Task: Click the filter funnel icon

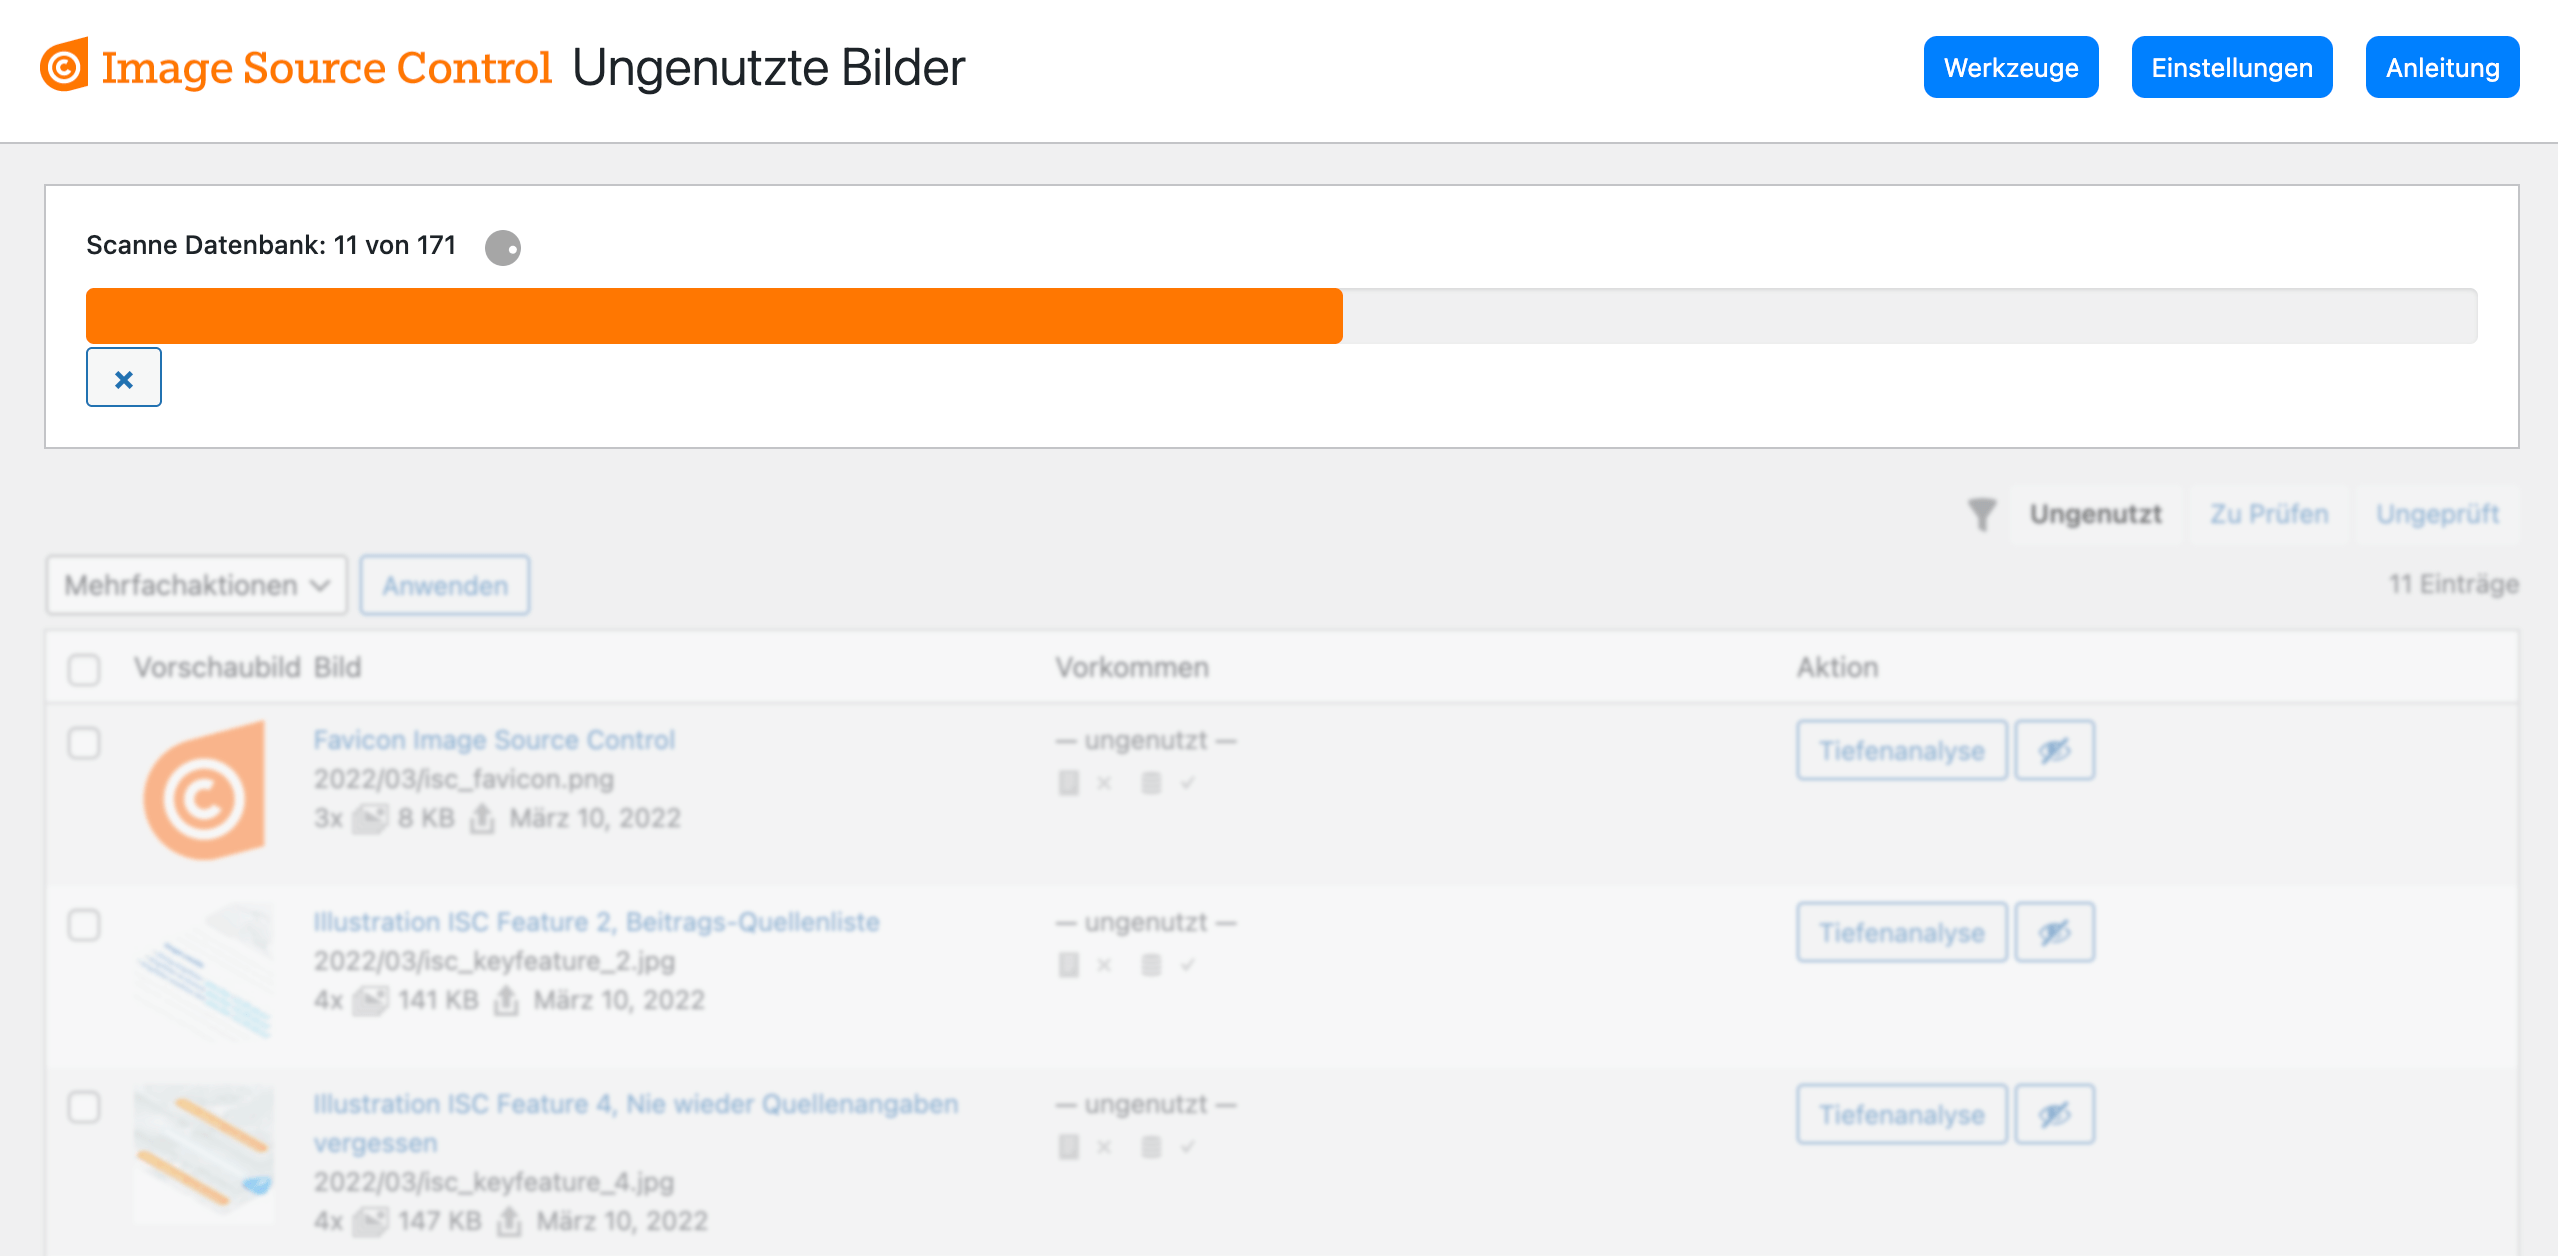Action: click(x=1982, y=514)
